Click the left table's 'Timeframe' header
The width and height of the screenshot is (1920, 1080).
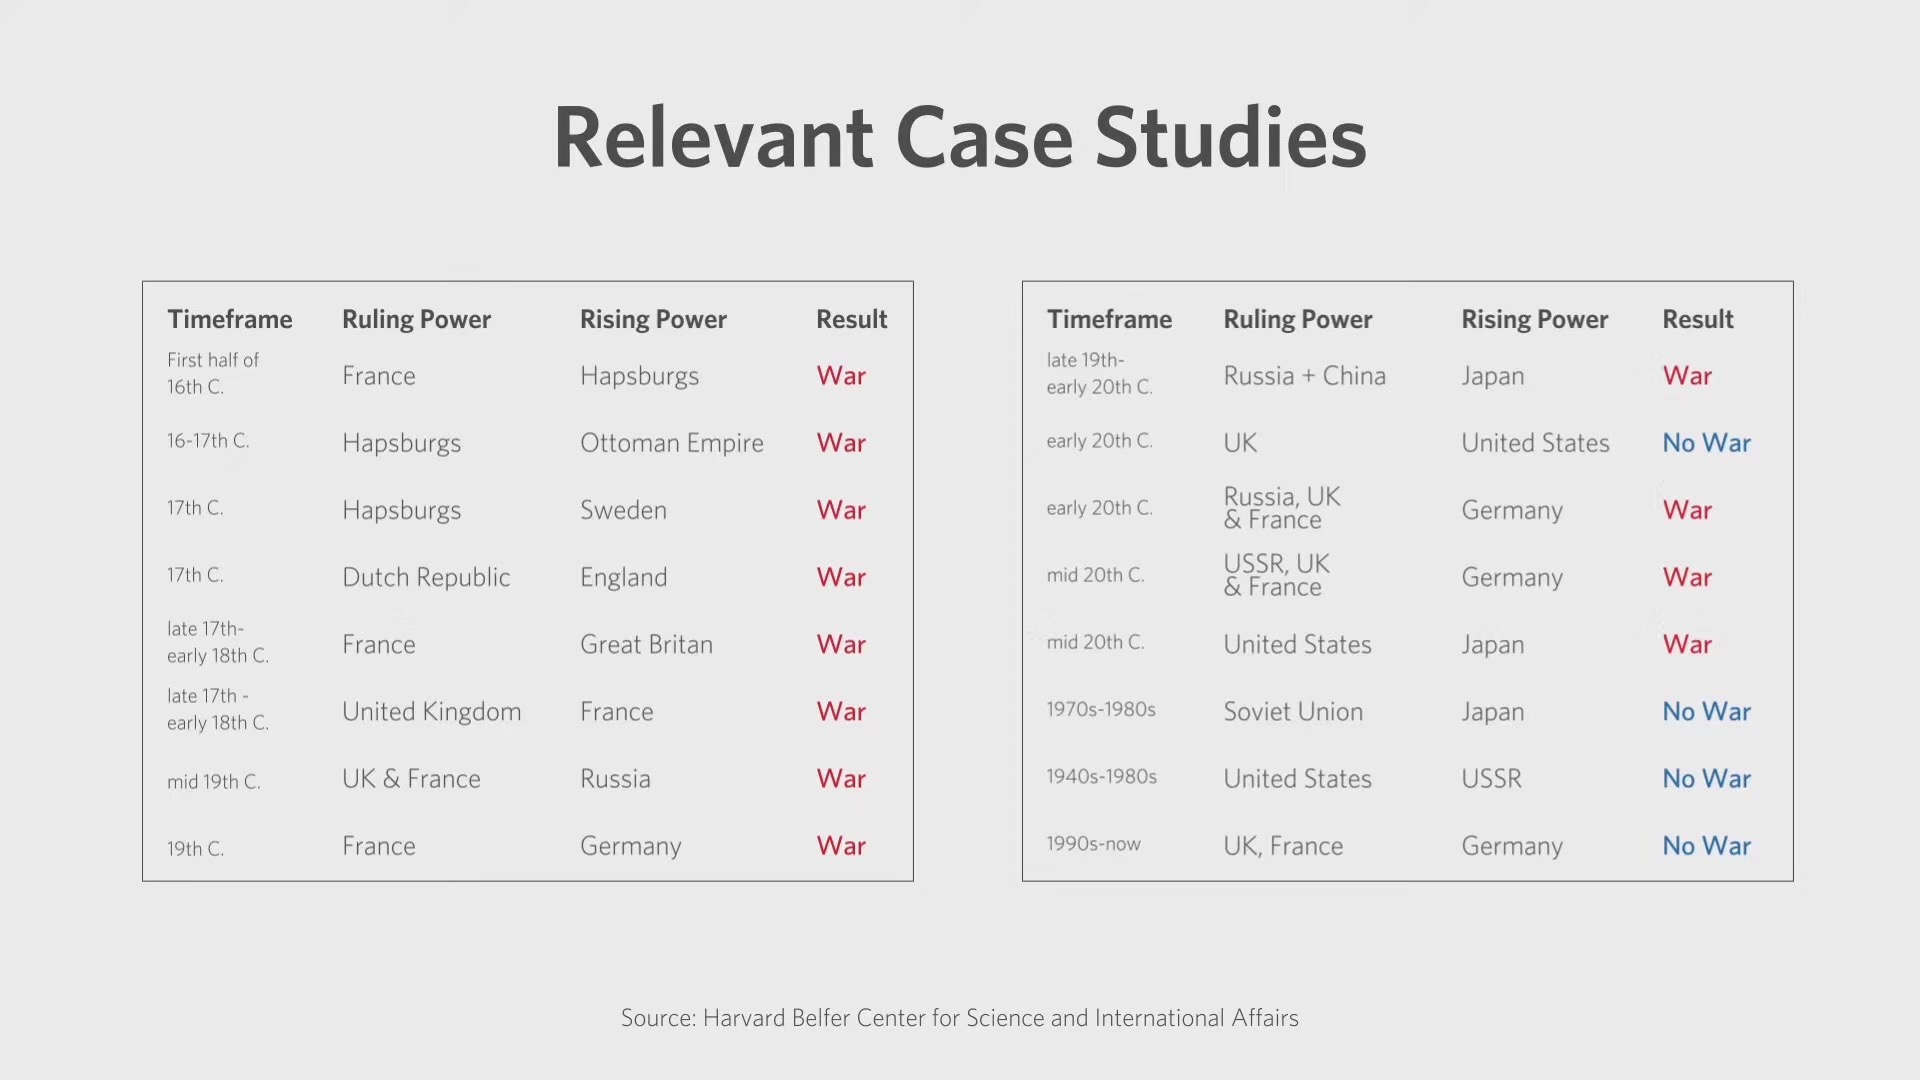click(x=229, y=319)
